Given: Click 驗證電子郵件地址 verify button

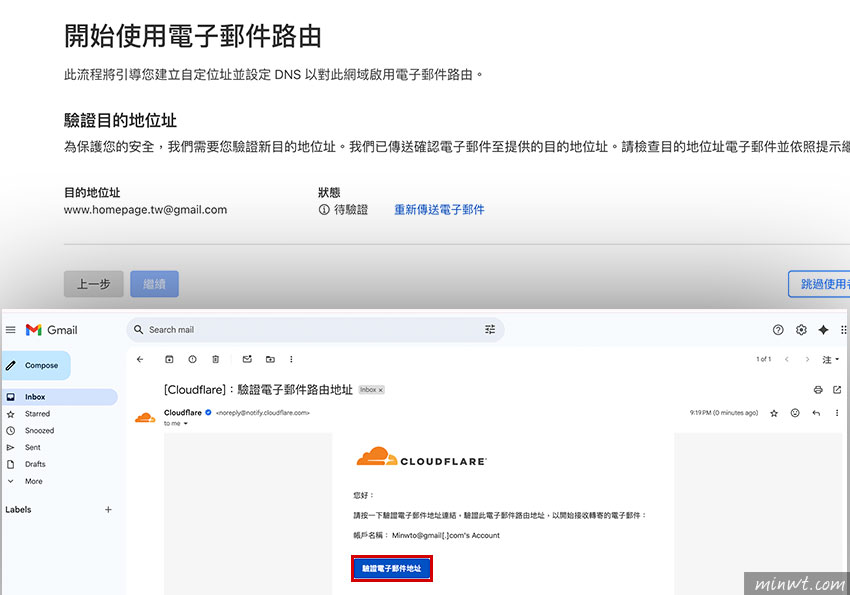Looking at the screenshot, I should (391, 568).
